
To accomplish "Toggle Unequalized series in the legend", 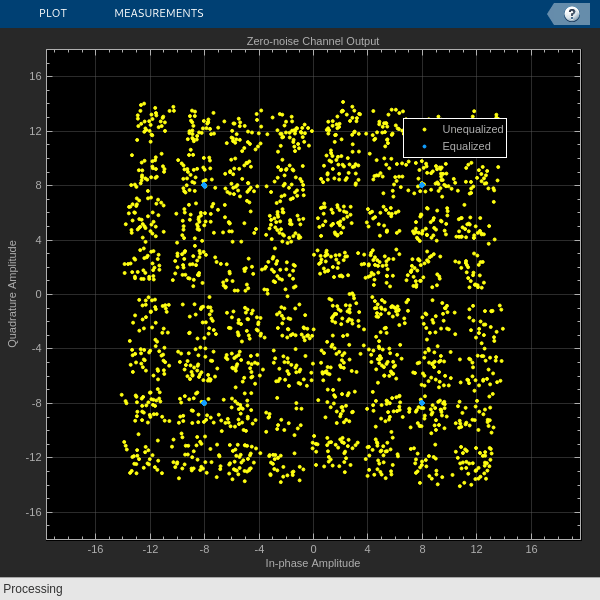I will pos(473,129).
